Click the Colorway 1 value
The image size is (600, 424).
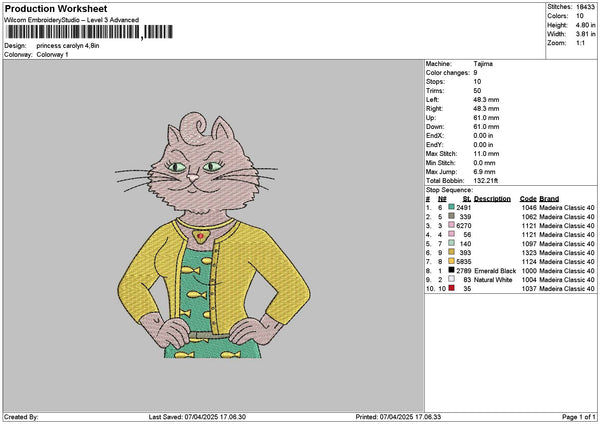(54, 54)
